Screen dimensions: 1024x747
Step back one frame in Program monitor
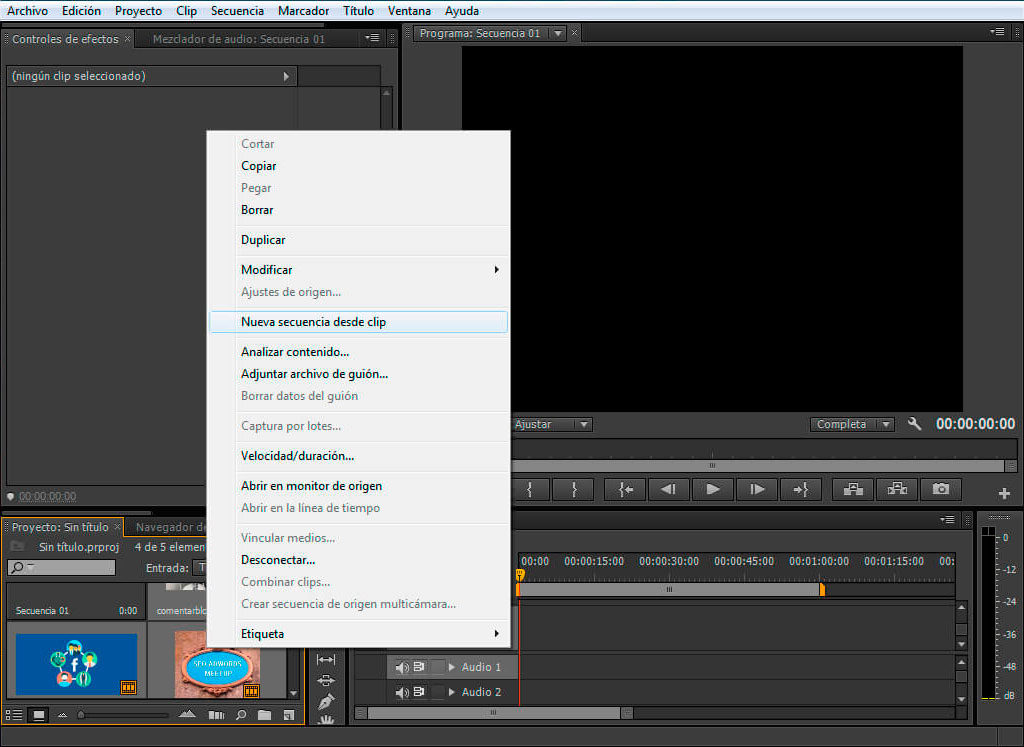click(x=669, y=489)
